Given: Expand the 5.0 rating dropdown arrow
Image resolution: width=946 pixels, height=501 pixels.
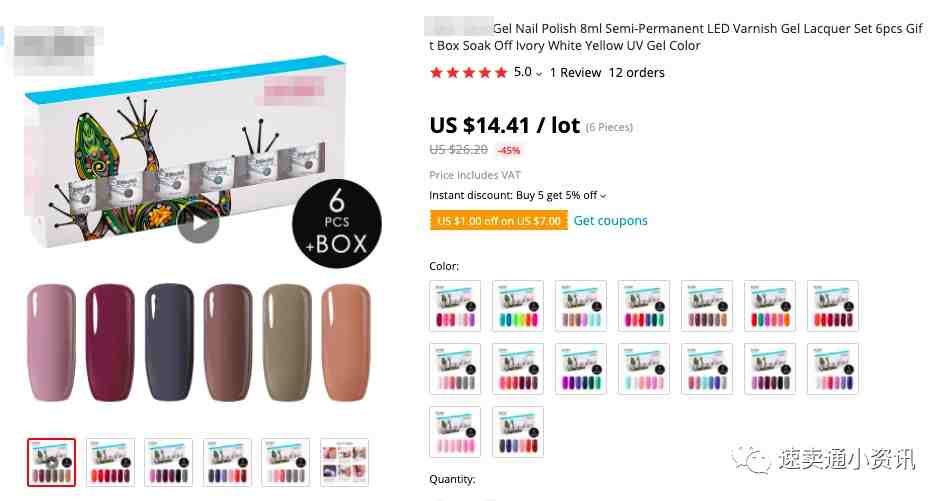Looking at the screenshot, I should pyautogui.click(x=539, y=74).
